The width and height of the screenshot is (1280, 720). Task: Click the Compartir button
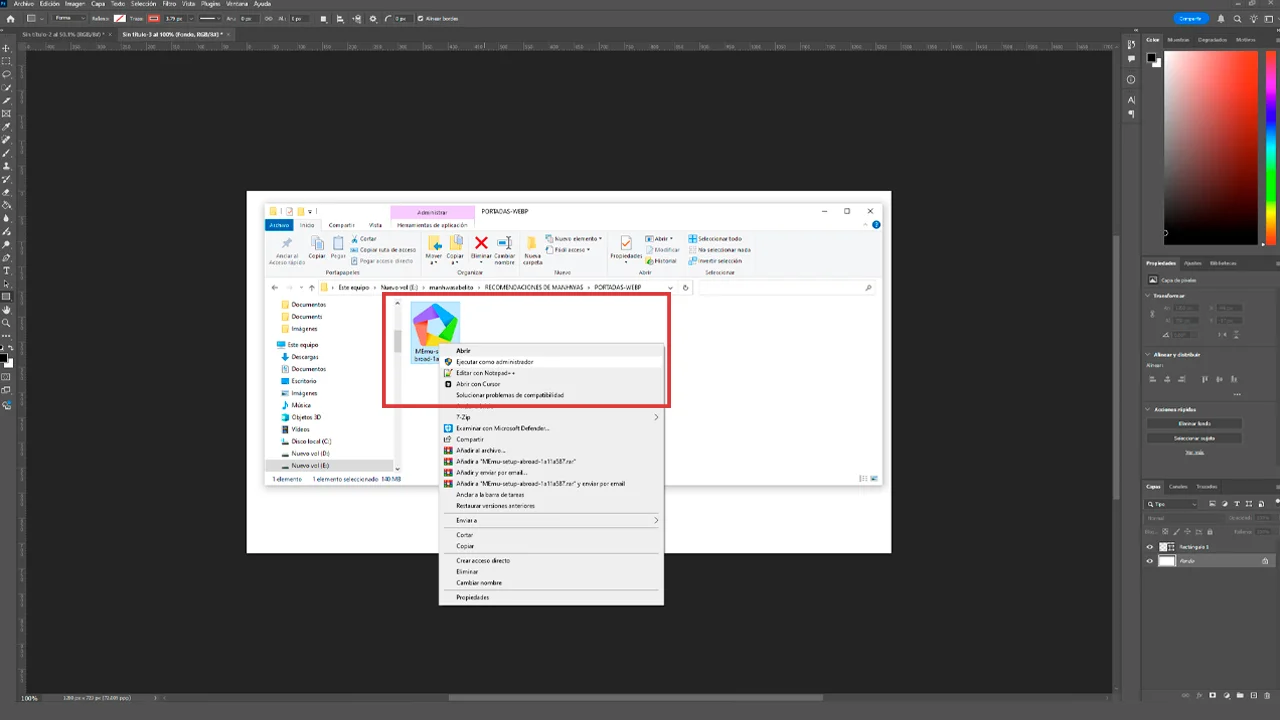[x=1190, y=18]
